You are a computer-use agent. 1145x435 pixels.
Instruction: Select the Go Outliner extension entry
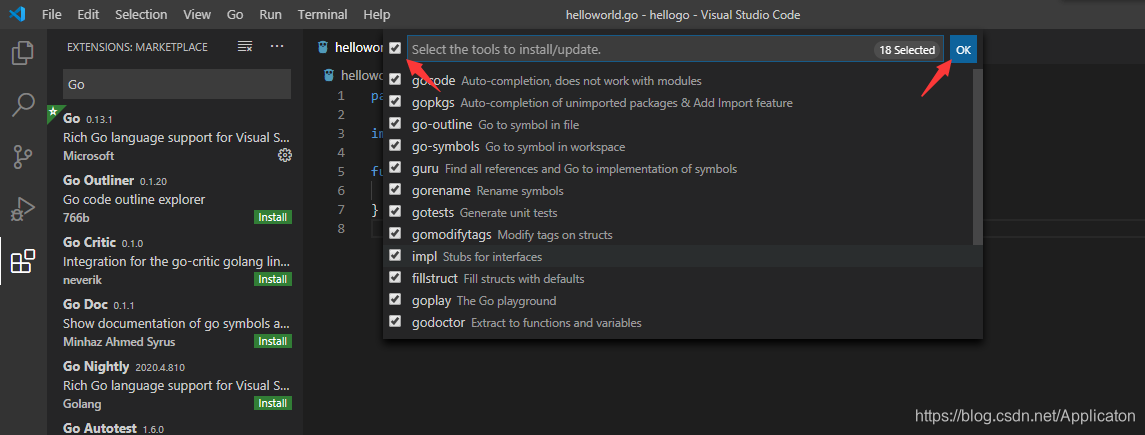[x=175, y=199]
